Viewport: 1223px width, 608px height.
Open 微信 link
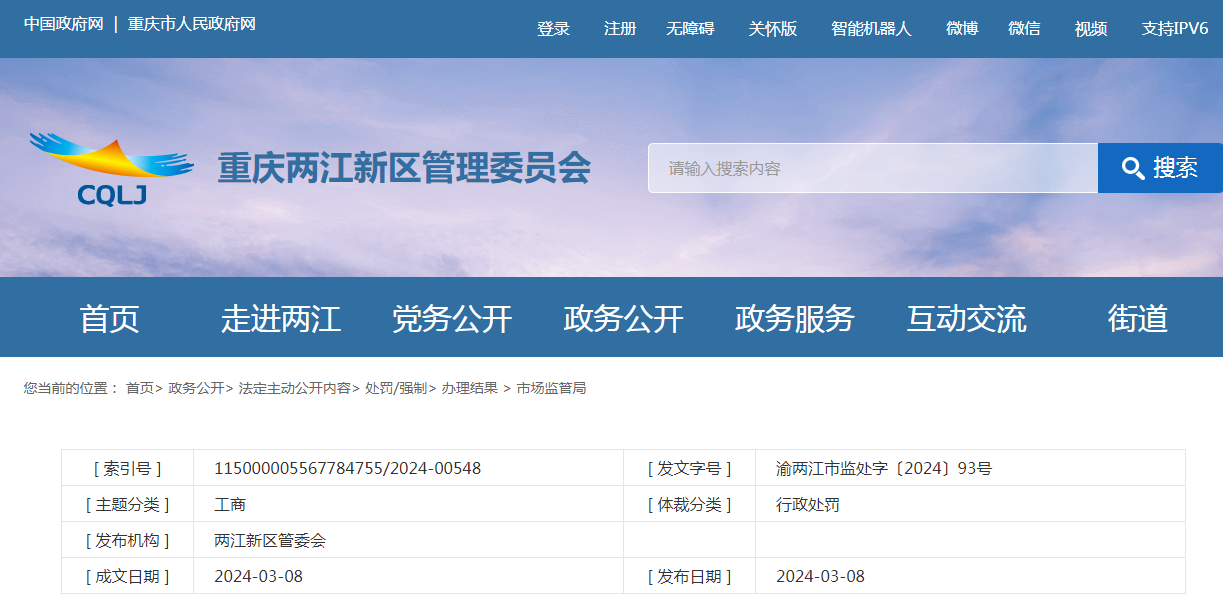(x=1024, y=29)
